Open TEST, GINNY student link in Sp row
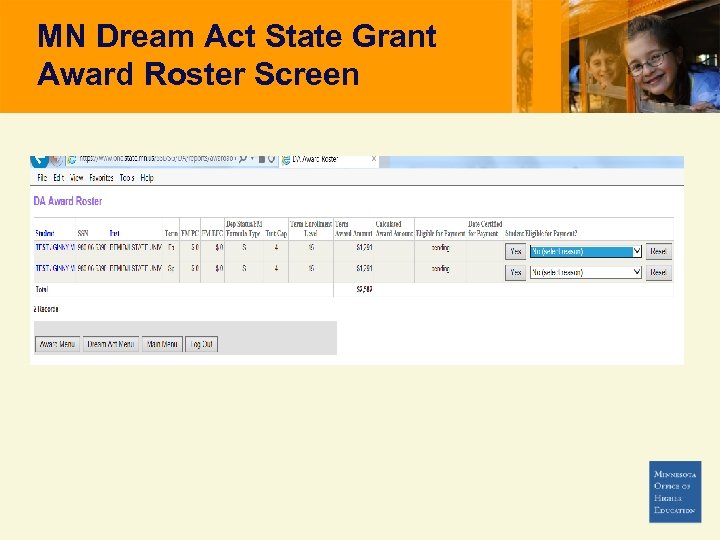Screen dimensions: 720x540 click(55, 268)
